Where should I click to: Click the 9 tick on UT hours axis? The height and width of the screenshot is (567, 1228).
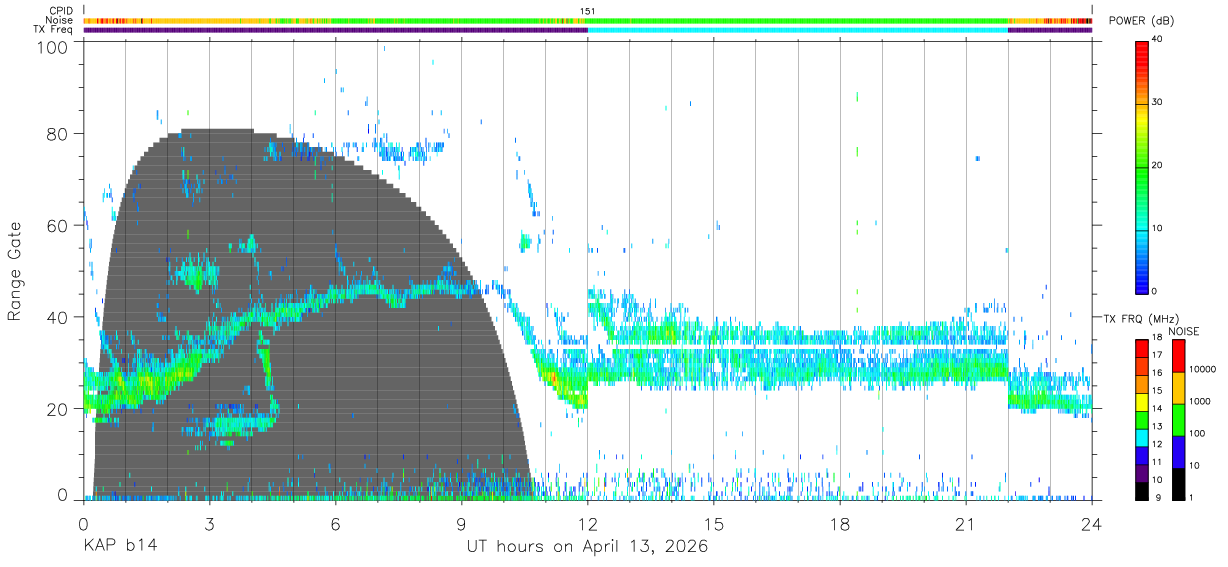[x=461, y=524]
